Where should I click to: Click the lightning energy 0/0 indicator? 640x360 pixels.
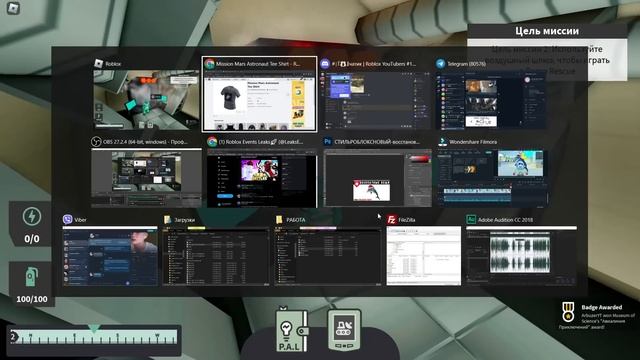[31, 224]
